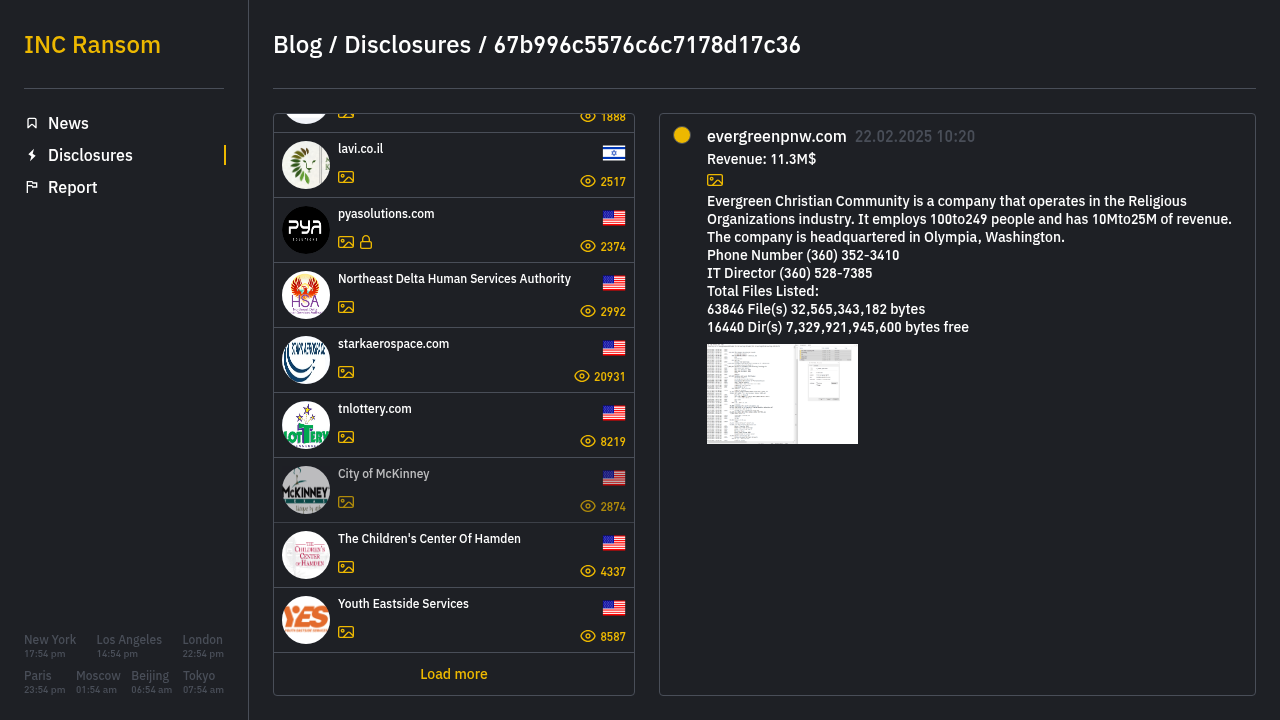
Task: Click the image icon below Revenue line
Action: pyautogui.click(x=715, y=180)
